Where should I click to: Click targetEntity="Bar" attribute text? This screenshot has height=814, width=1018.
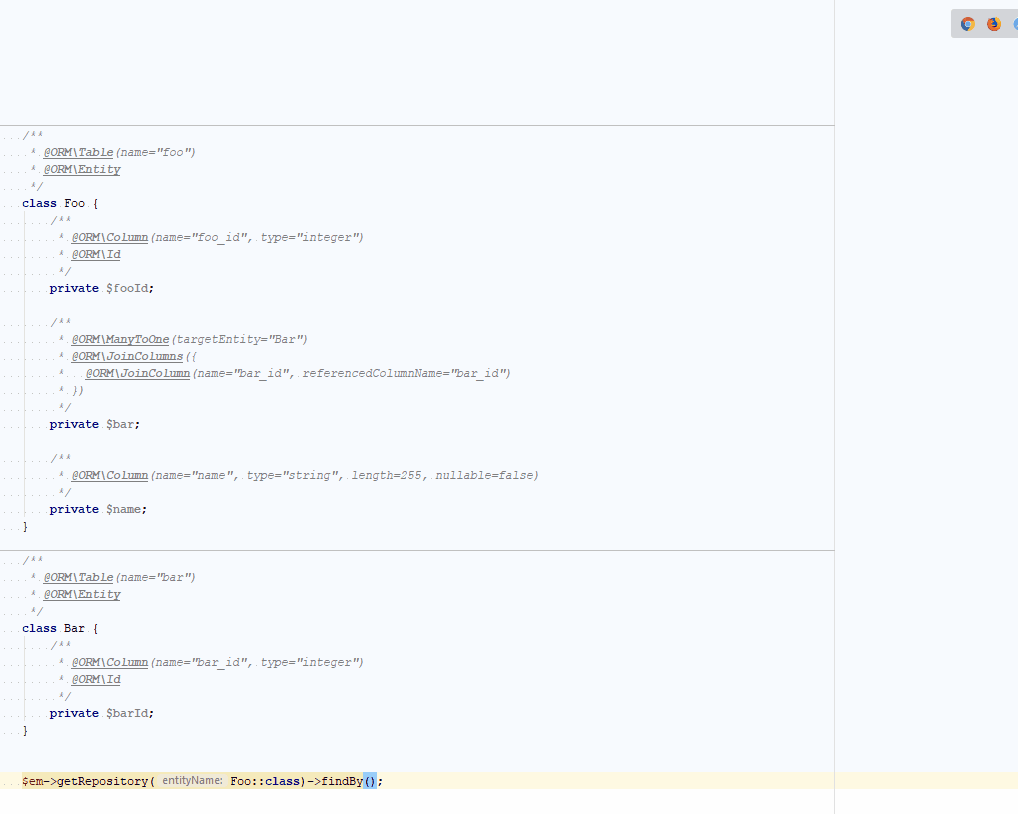pyautogui.click(x=240, y=339)
